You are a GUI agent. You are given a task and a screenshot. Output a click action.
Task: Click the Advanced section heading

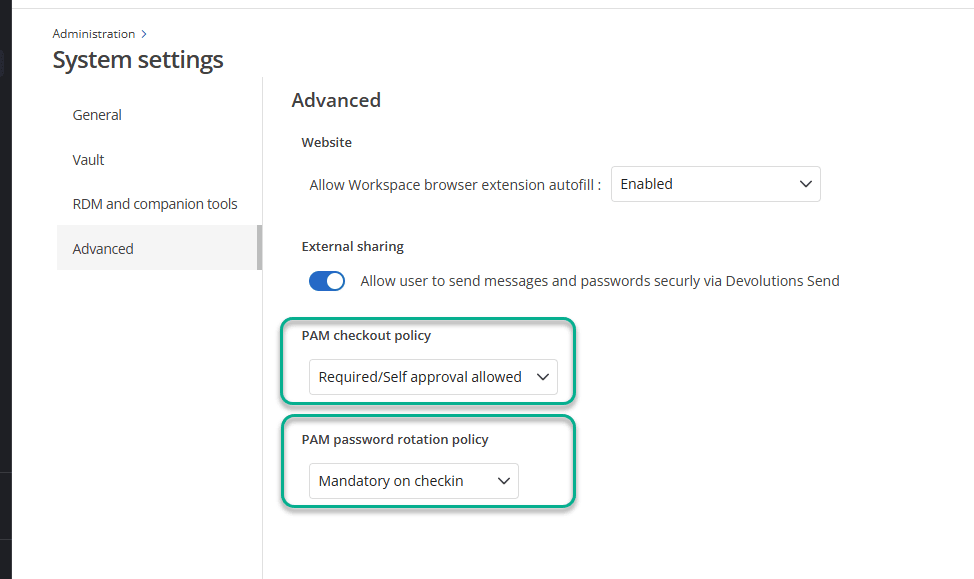pos(336,100)
